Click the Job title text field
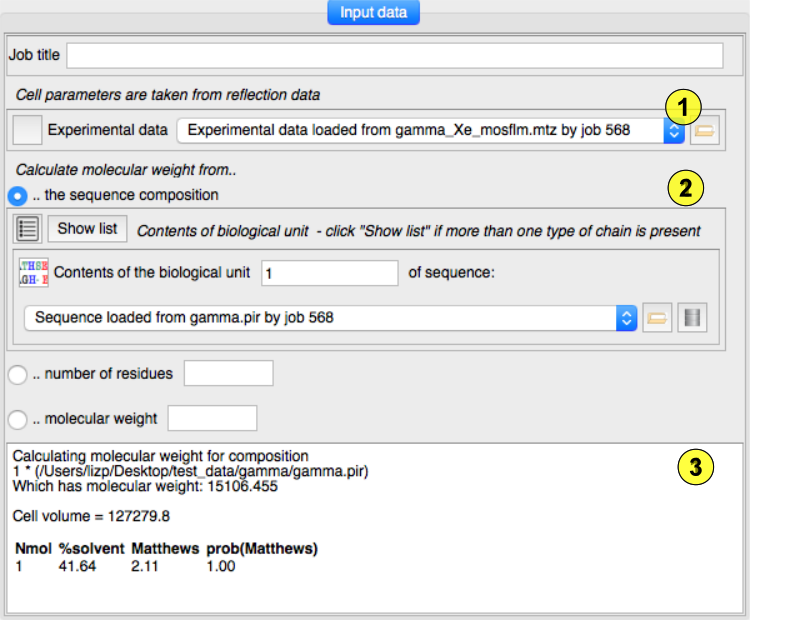This screenshot has width=807, height=620. (394, 55)
